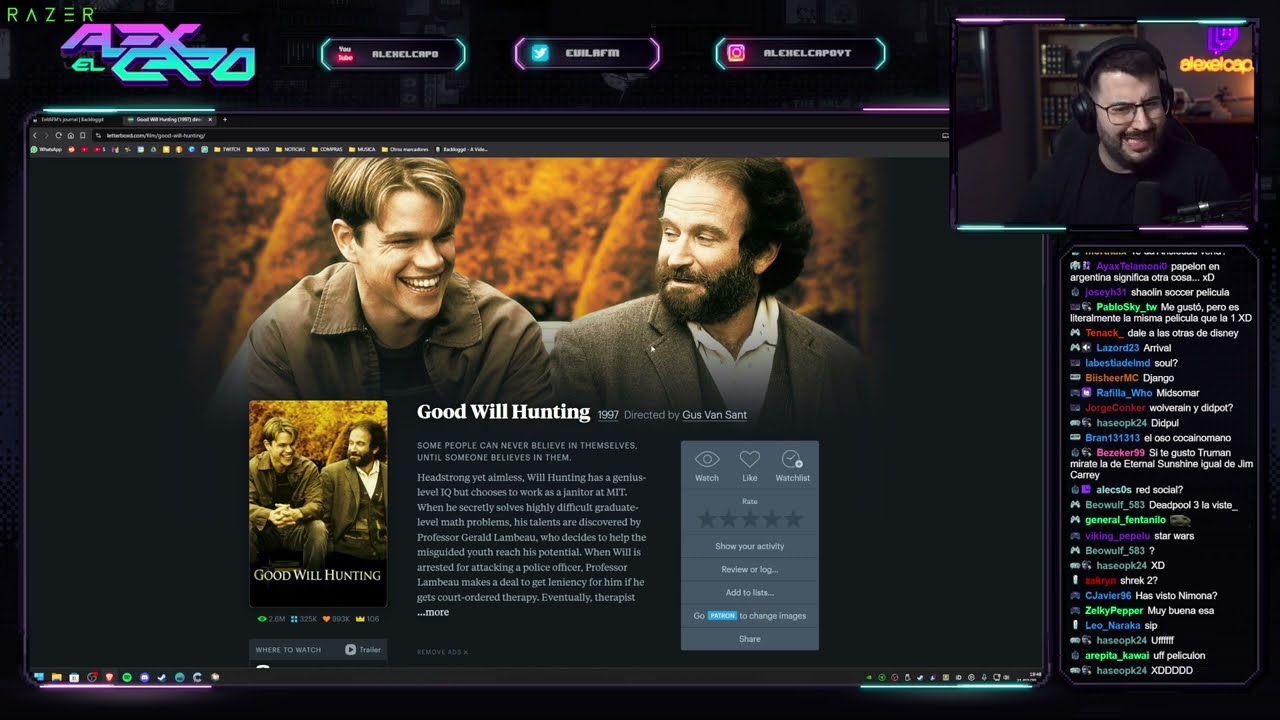
Task: Open the MUSICA bookmarks folder
Action: pyautogui.click(x=362, y=149)
